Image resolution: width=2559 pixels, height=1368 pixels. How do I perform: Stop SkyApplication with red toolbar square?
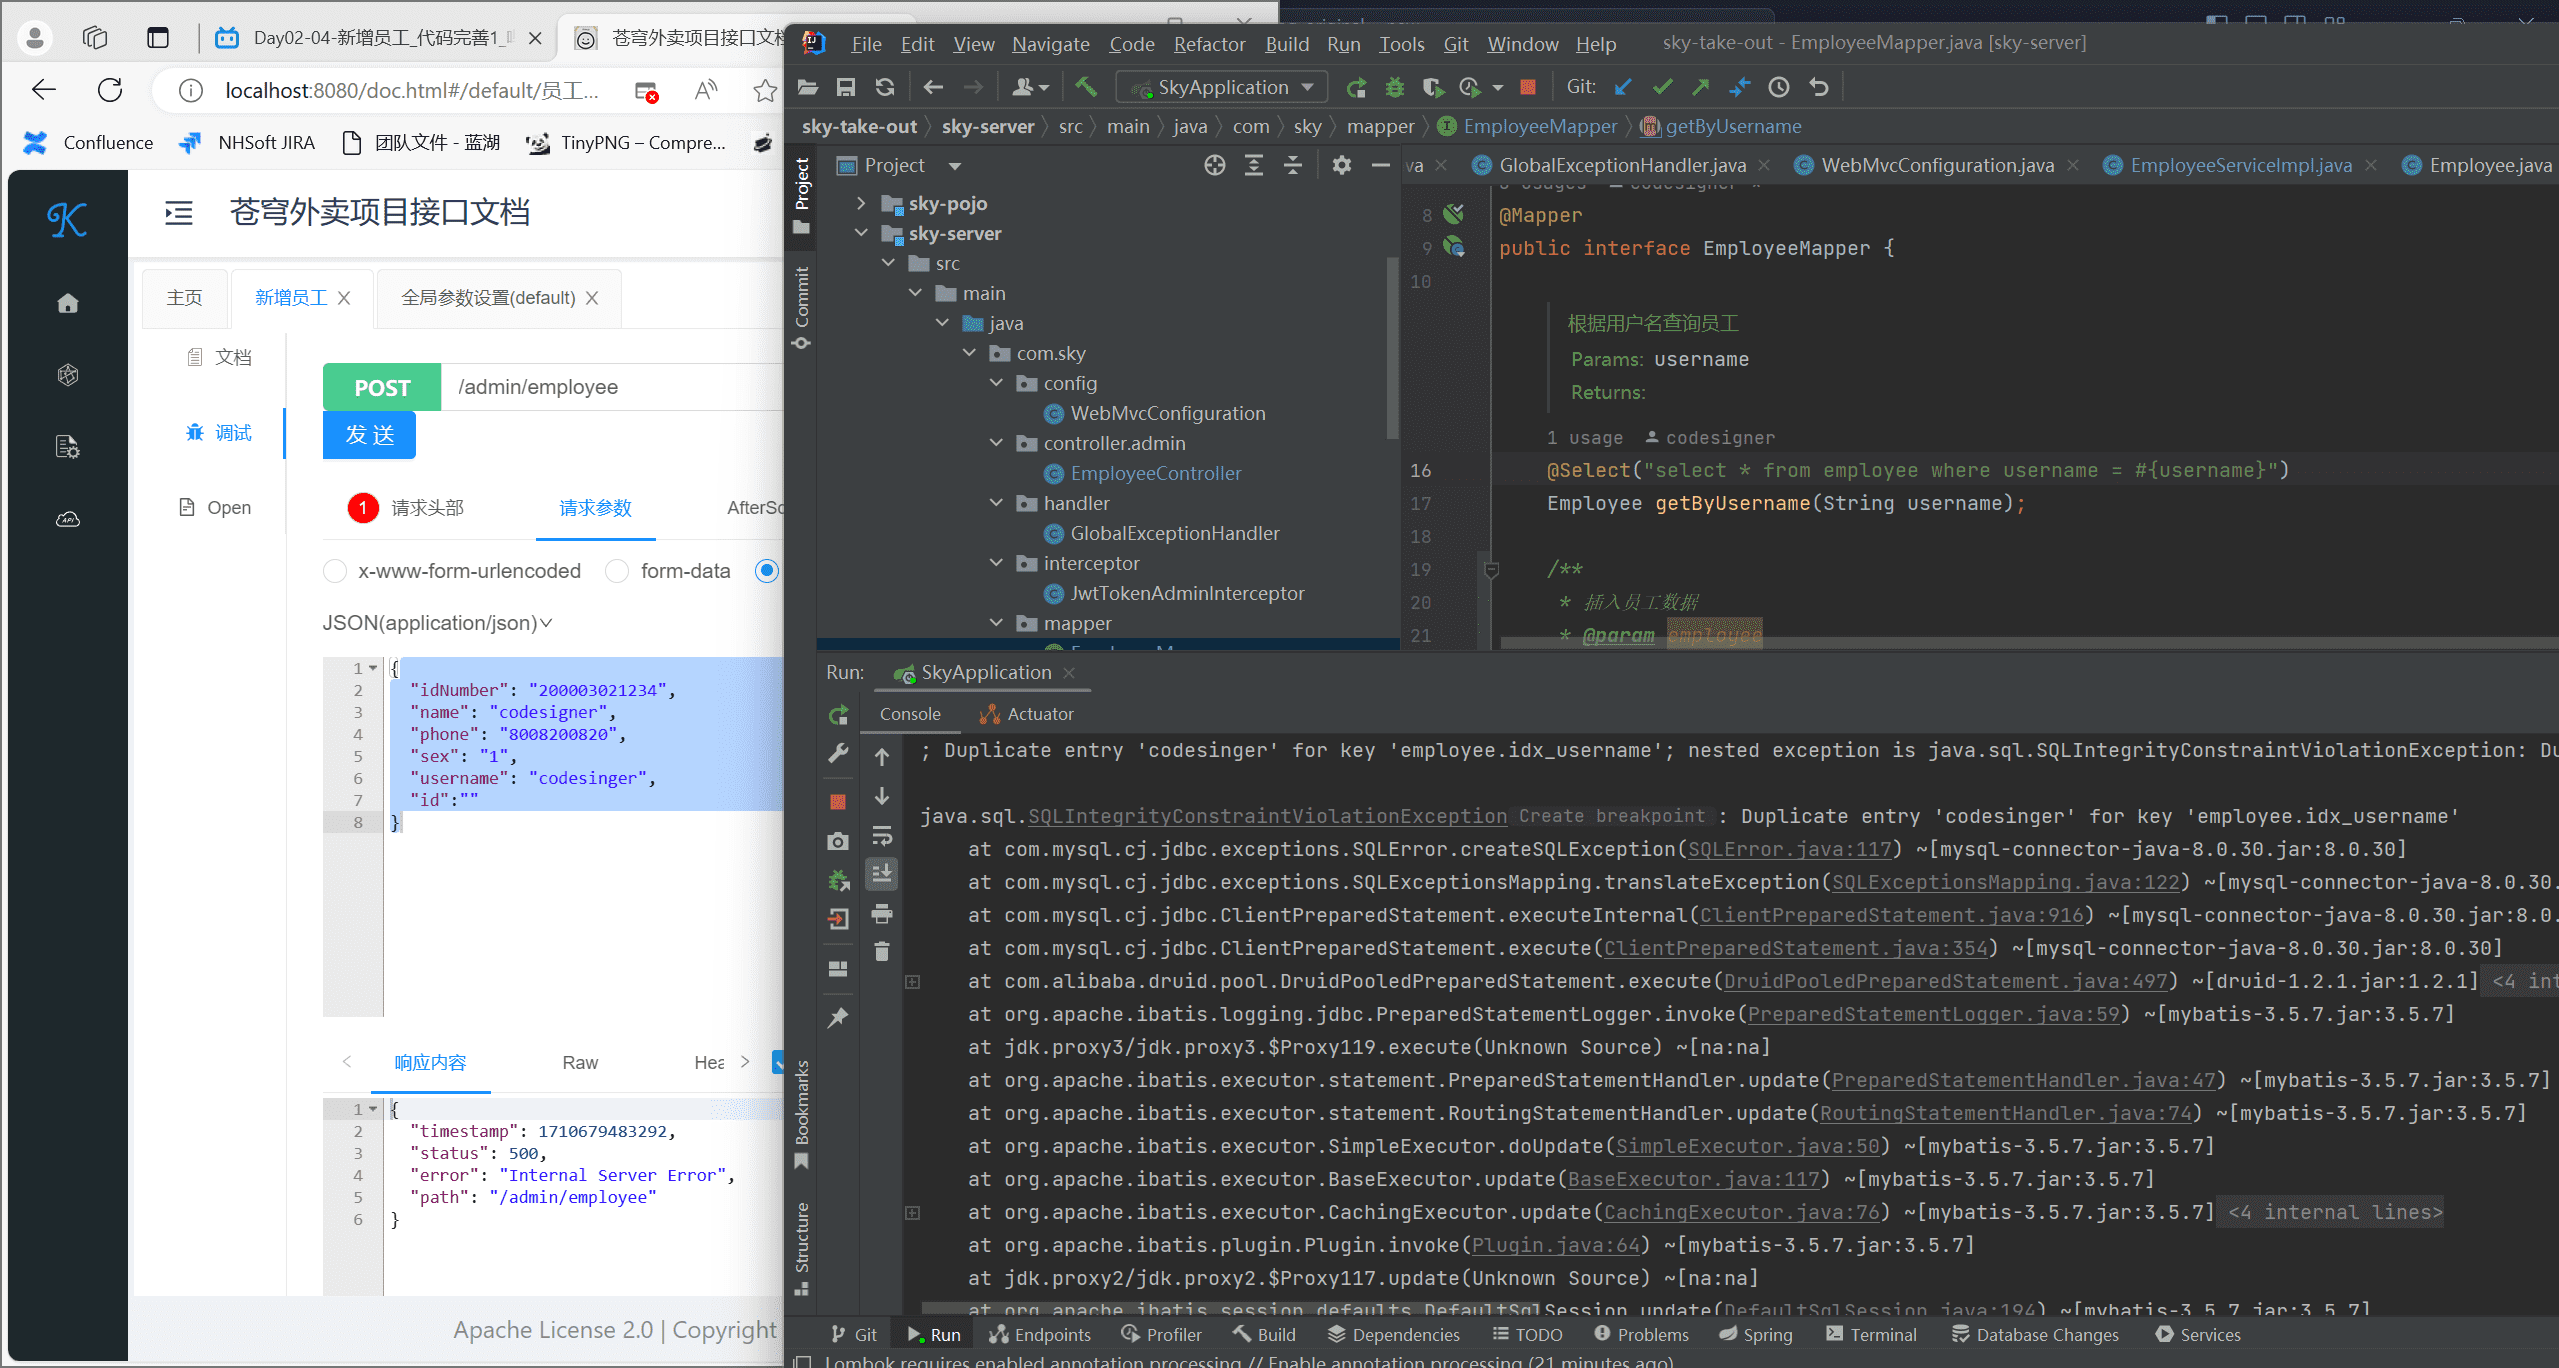(1527, 88)
